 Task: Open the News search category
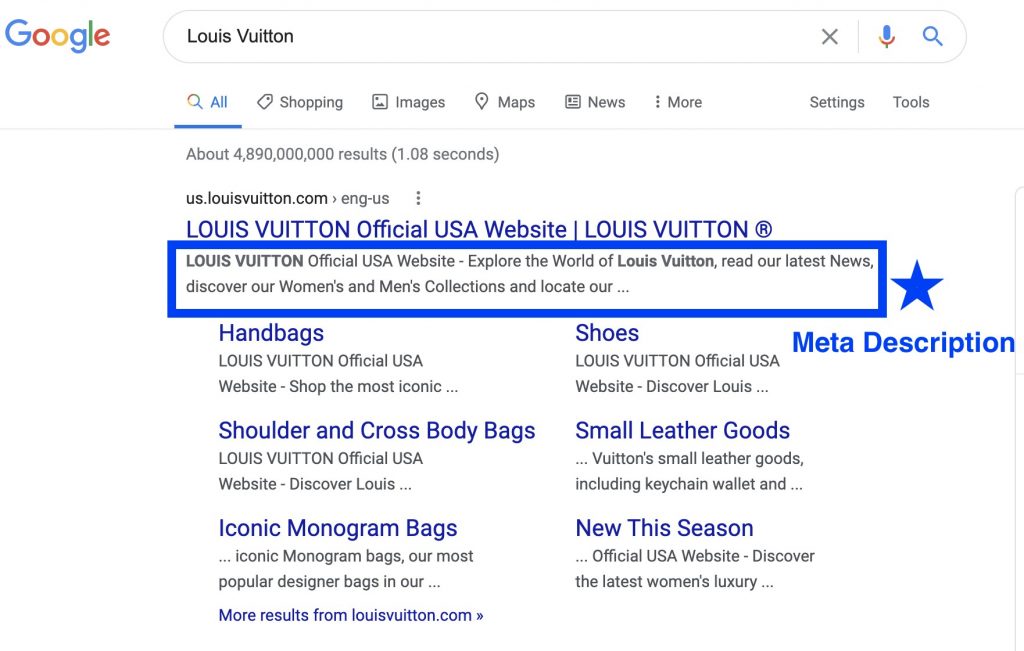tap(594, 102)
